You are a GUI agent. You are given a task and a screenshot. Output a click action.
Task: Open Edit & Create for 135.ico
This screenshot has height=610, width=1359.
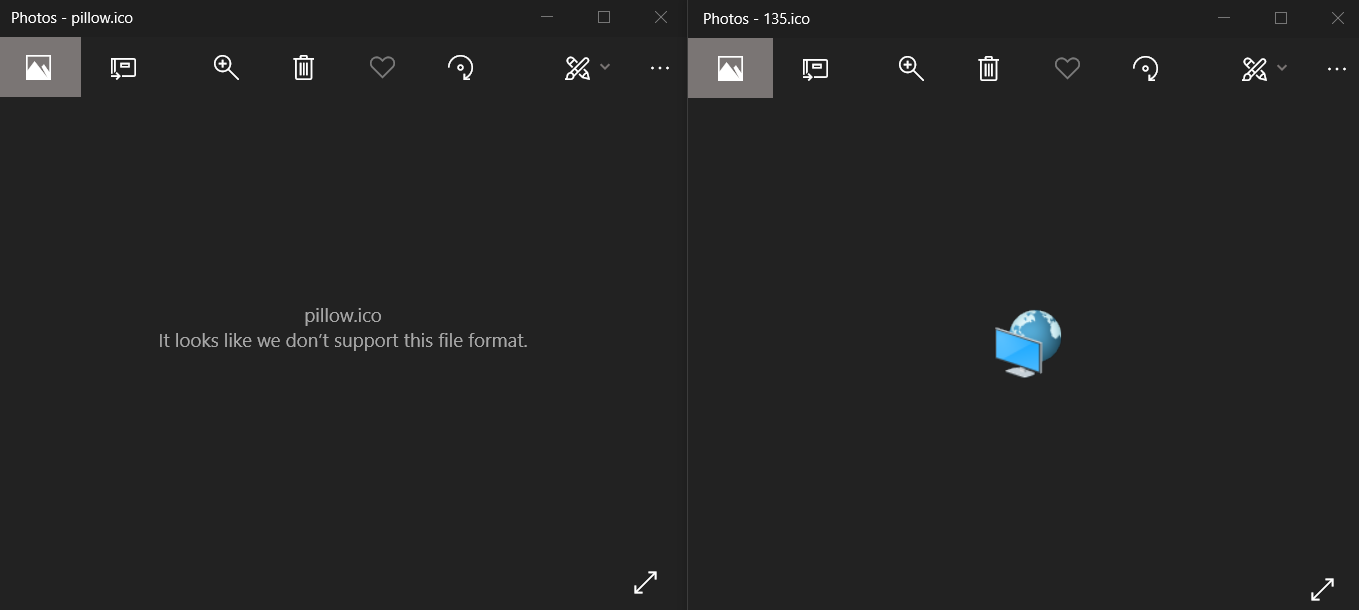[1255, 68]
